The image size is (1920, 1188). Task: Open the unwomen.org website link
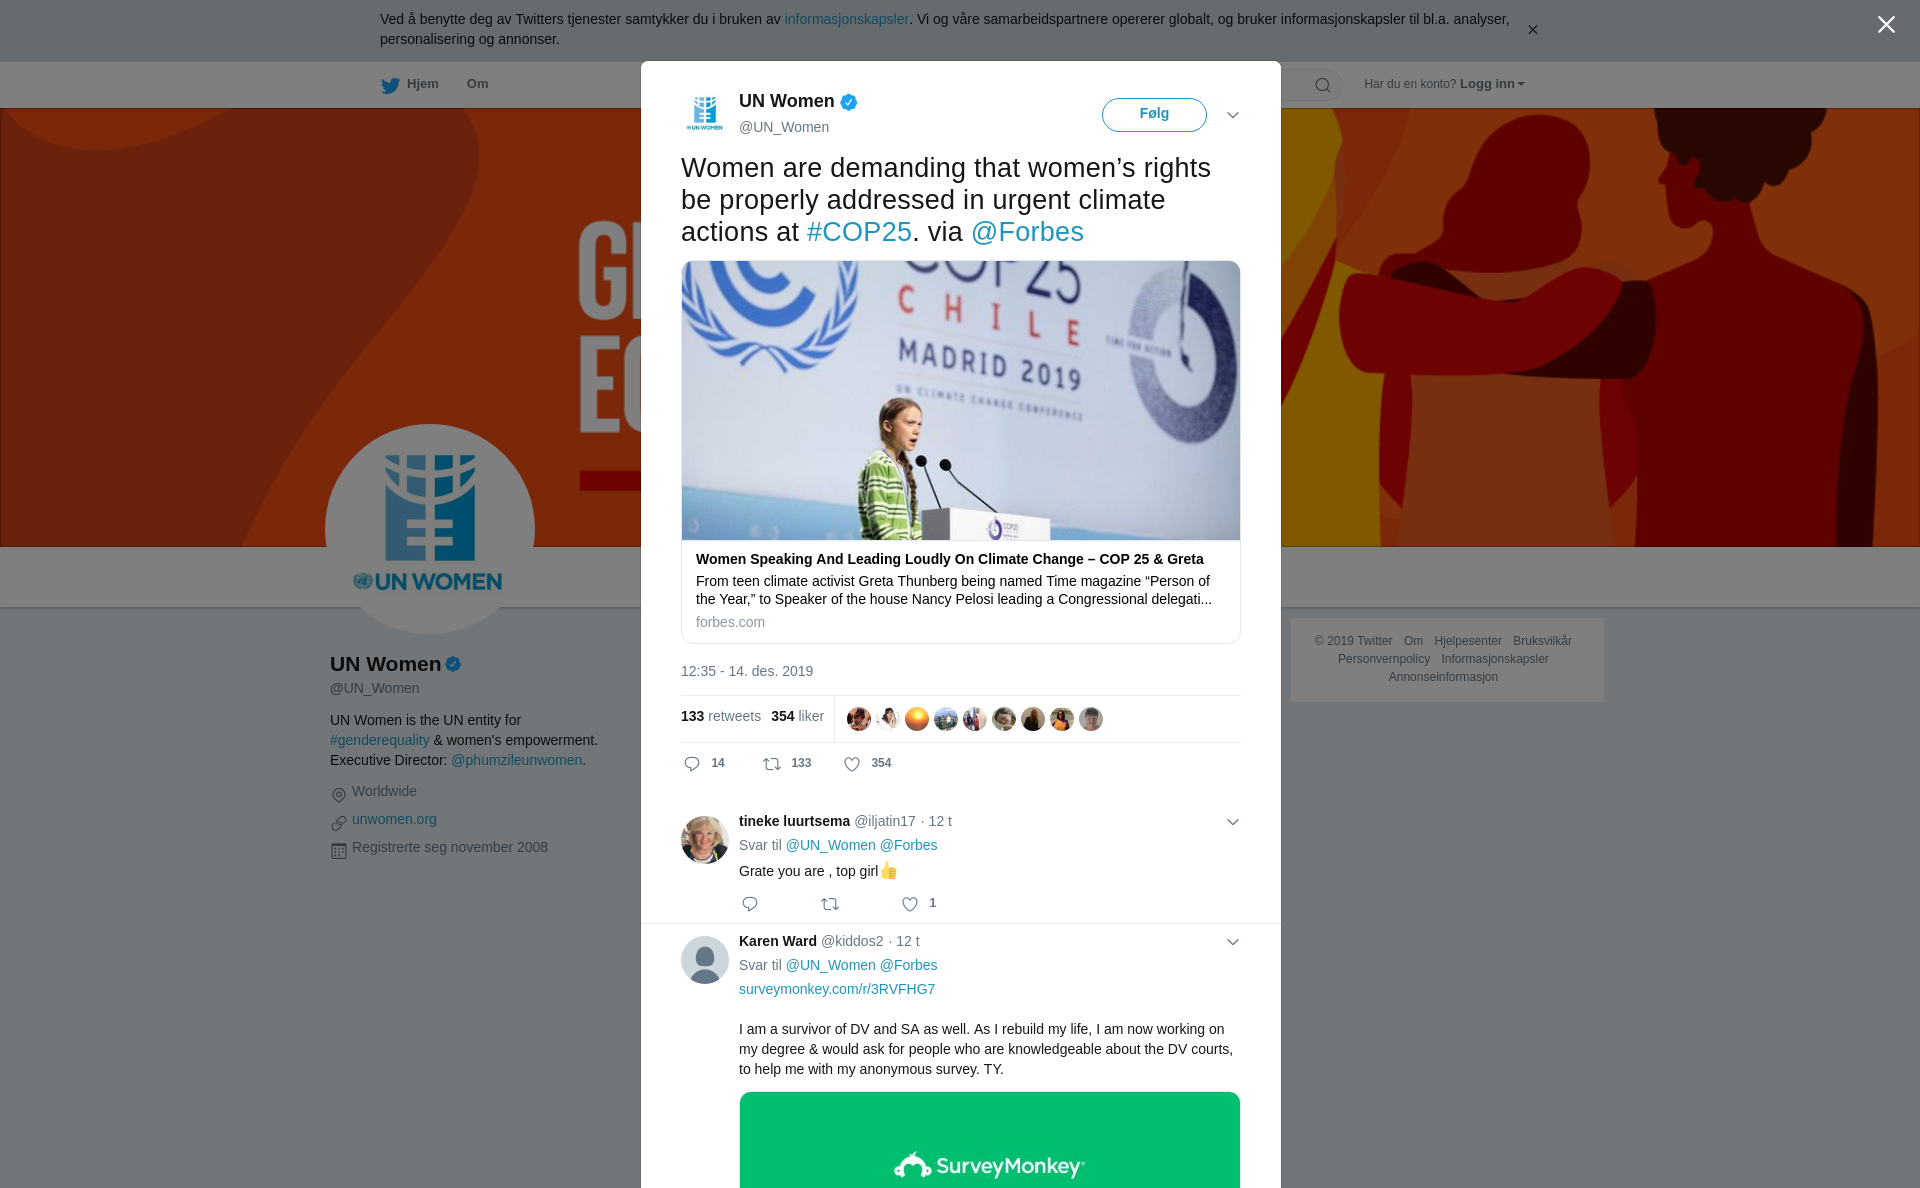(x=394, y=819)
